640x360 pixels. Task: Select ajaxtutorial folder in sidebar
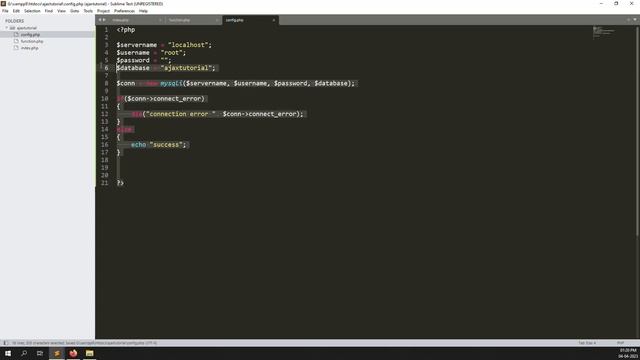(27, 28)
